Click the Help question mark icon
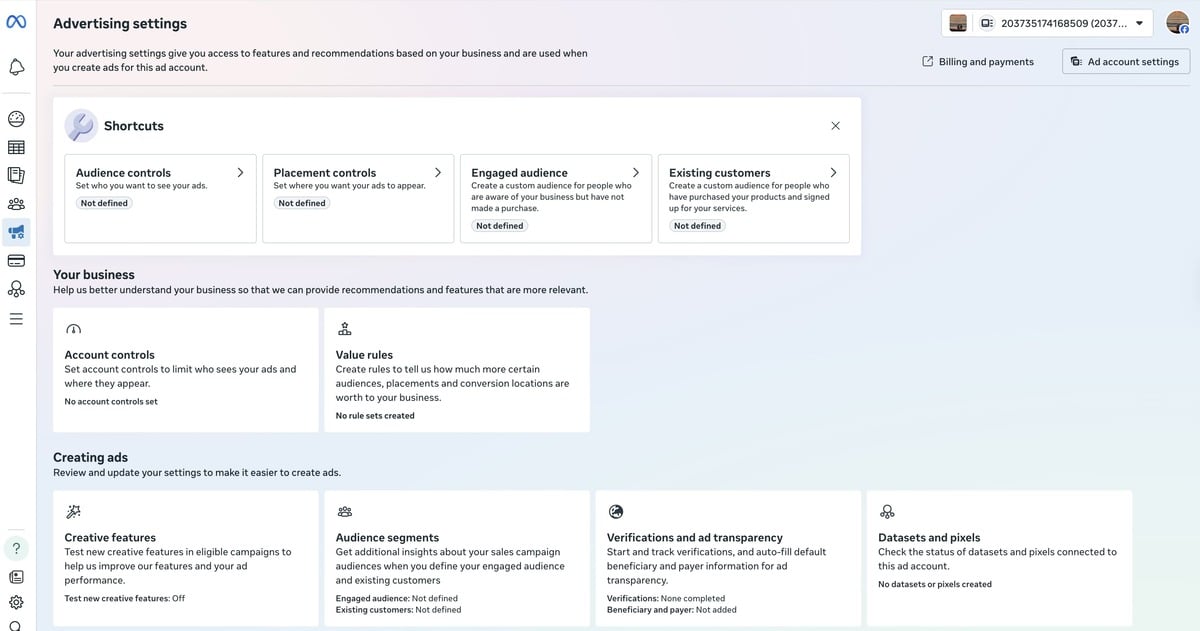The image size is (1200, 631). (16, 548)
